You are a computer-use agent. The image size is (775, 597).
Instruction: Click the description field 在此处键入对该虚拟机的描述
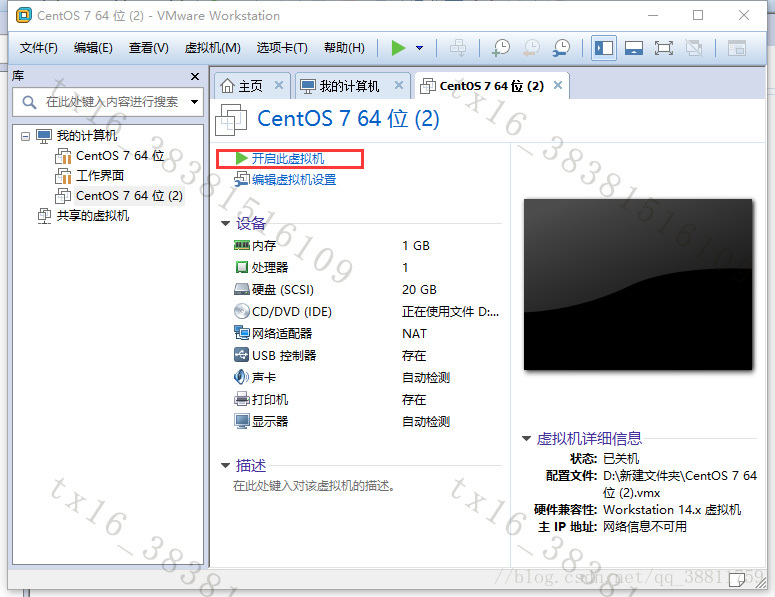point(314,486)
